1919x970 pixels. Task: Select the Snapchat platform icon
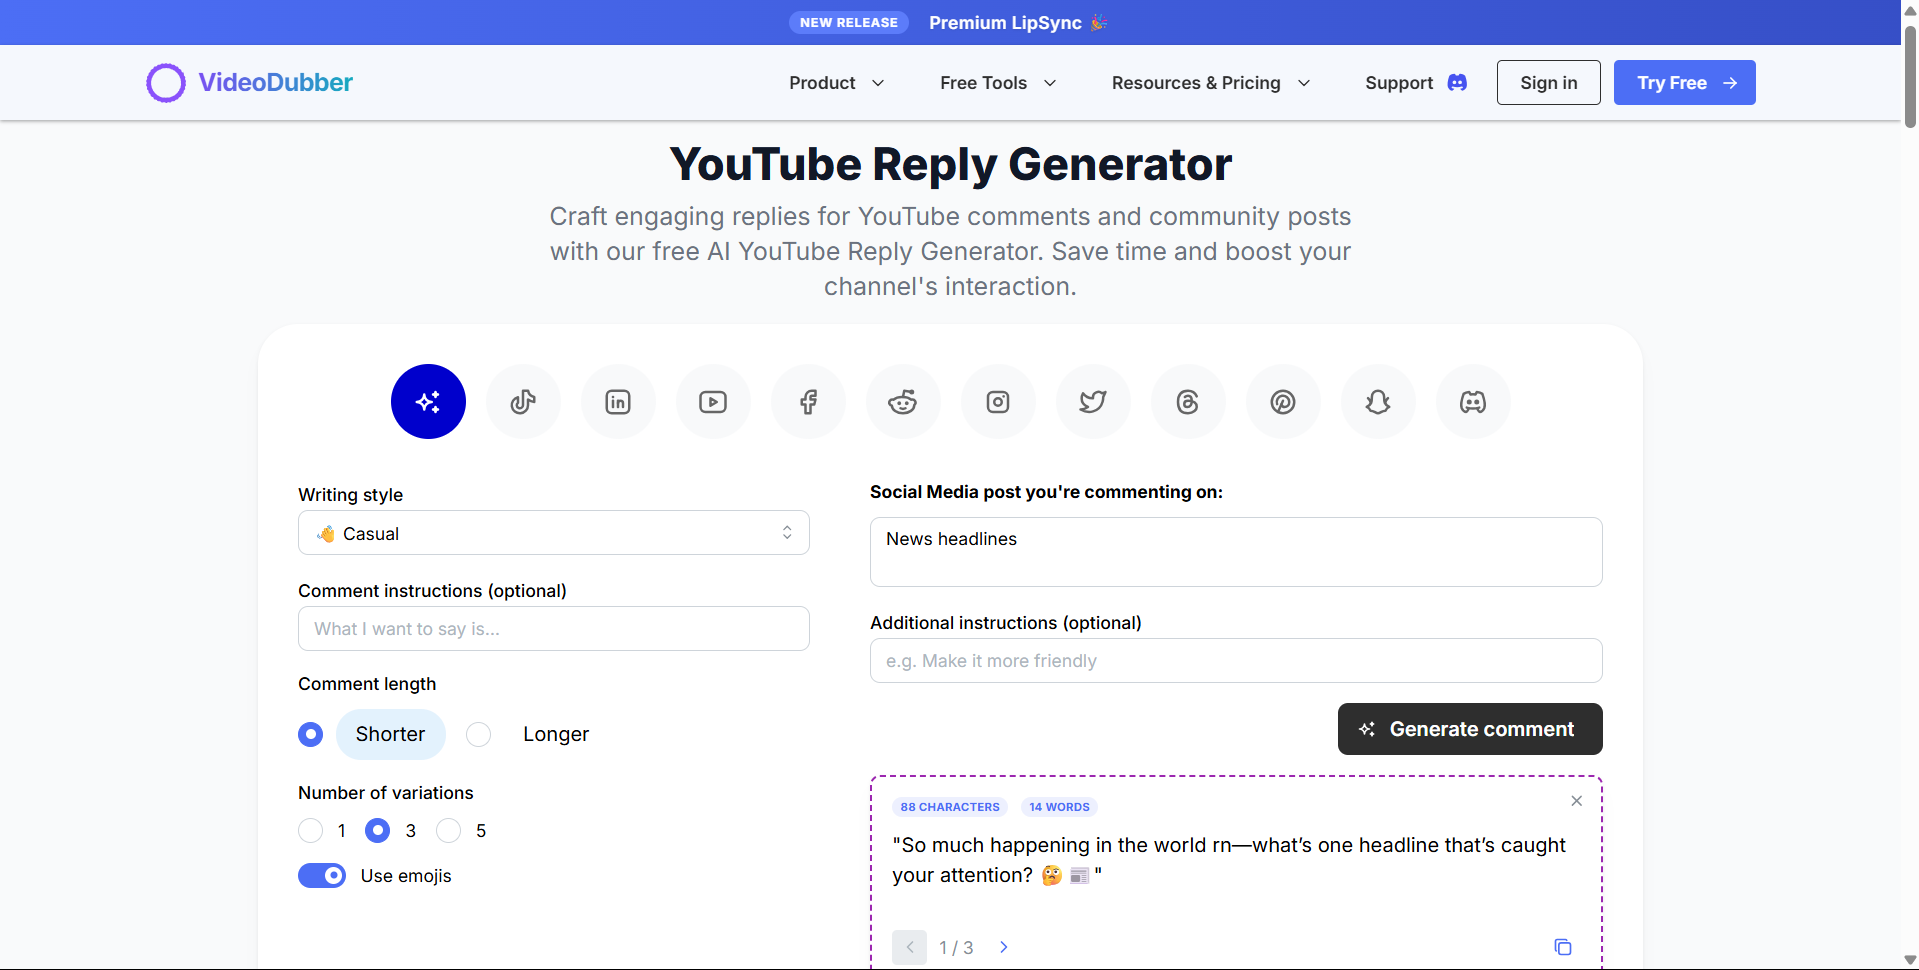[1378, 401]
